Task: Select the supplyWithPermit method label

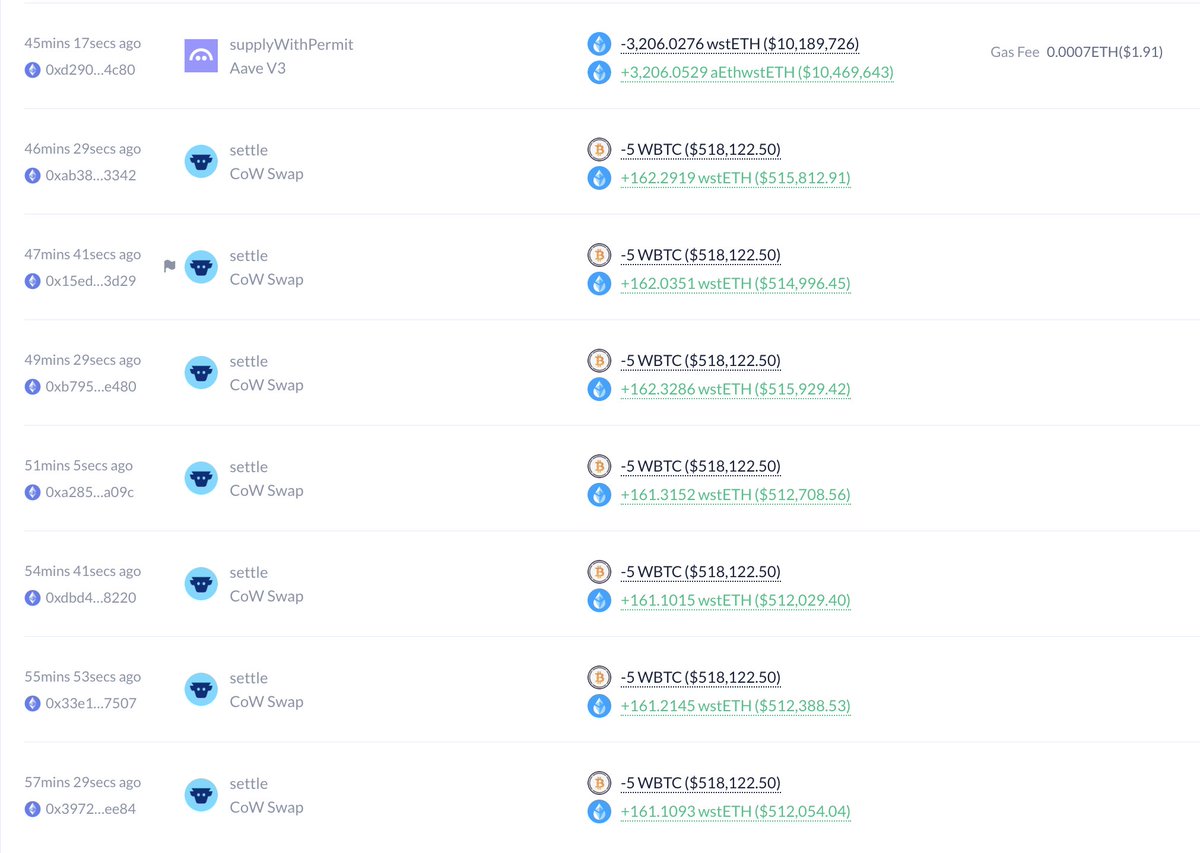Action: tap(292, 44)
